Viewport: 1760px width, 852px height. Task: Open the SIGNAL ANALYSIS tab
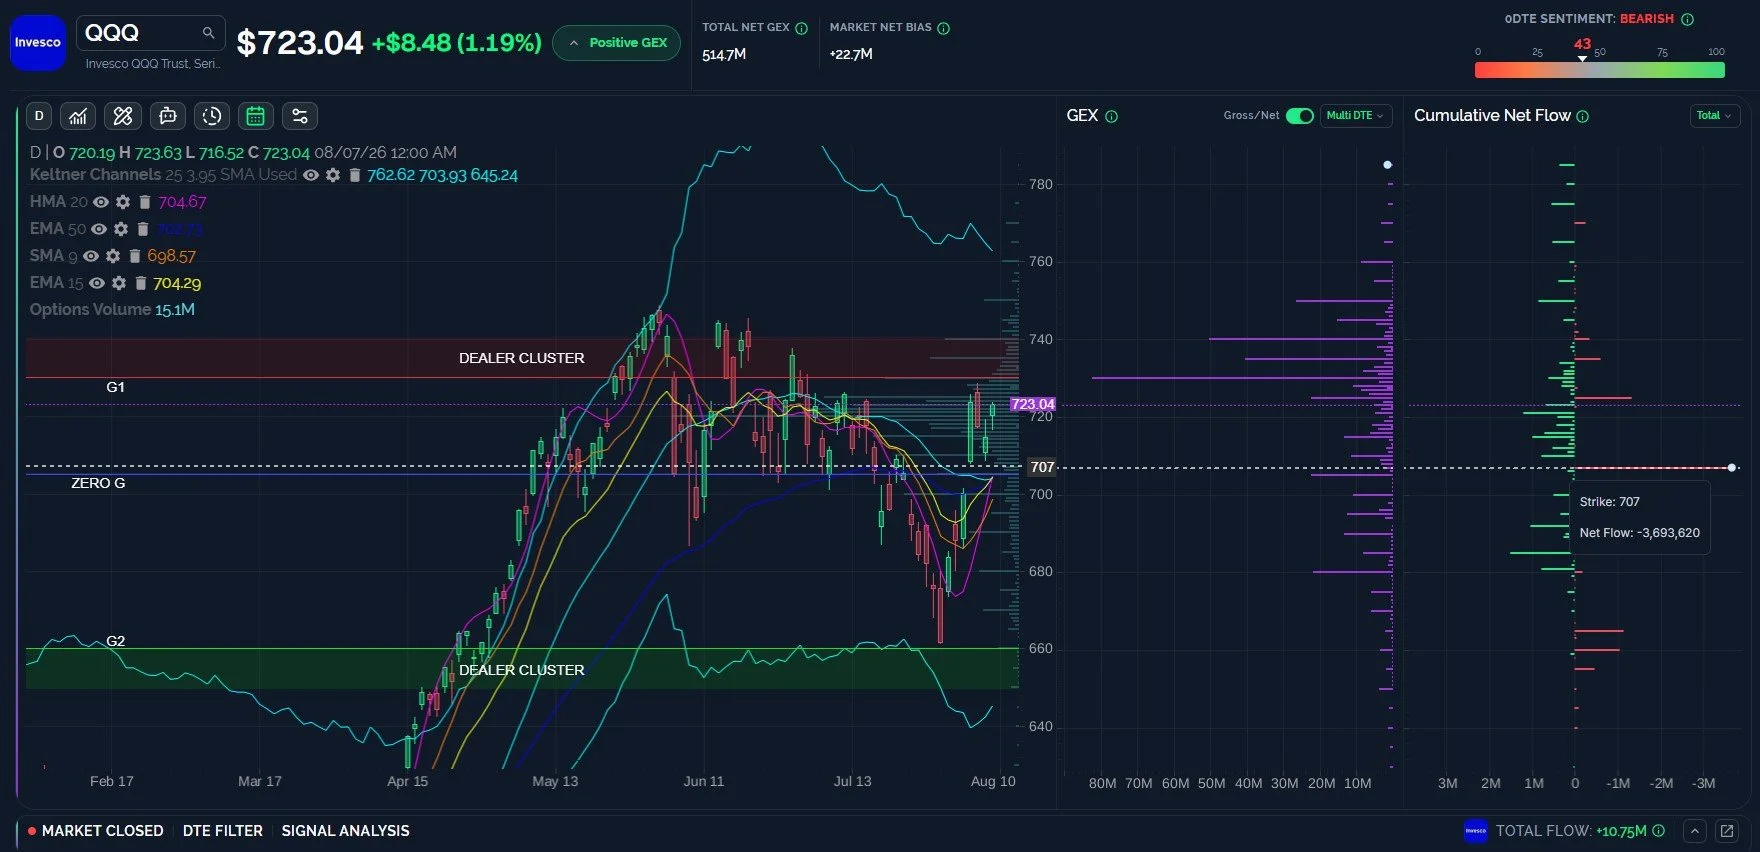coord(345,831)
